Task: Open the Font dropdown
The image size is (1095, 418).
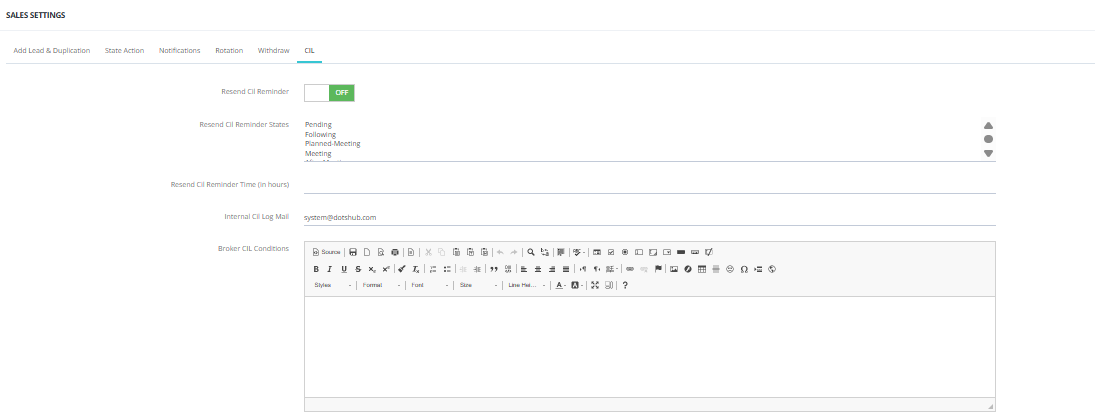Action: click(x=429, y=285)
